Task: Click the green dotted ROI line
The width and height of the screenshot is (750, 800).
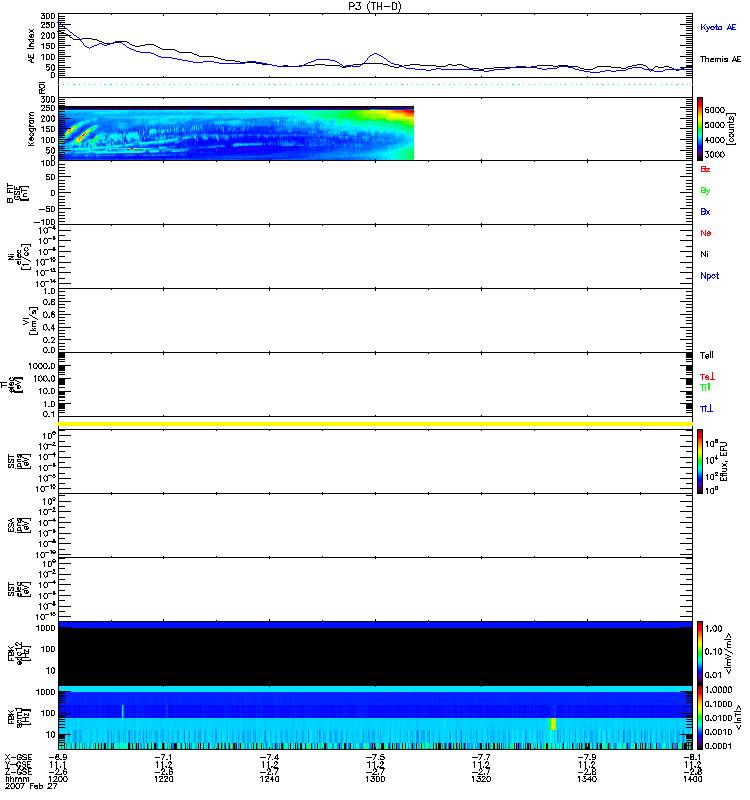Action: [x=376, y=85]
